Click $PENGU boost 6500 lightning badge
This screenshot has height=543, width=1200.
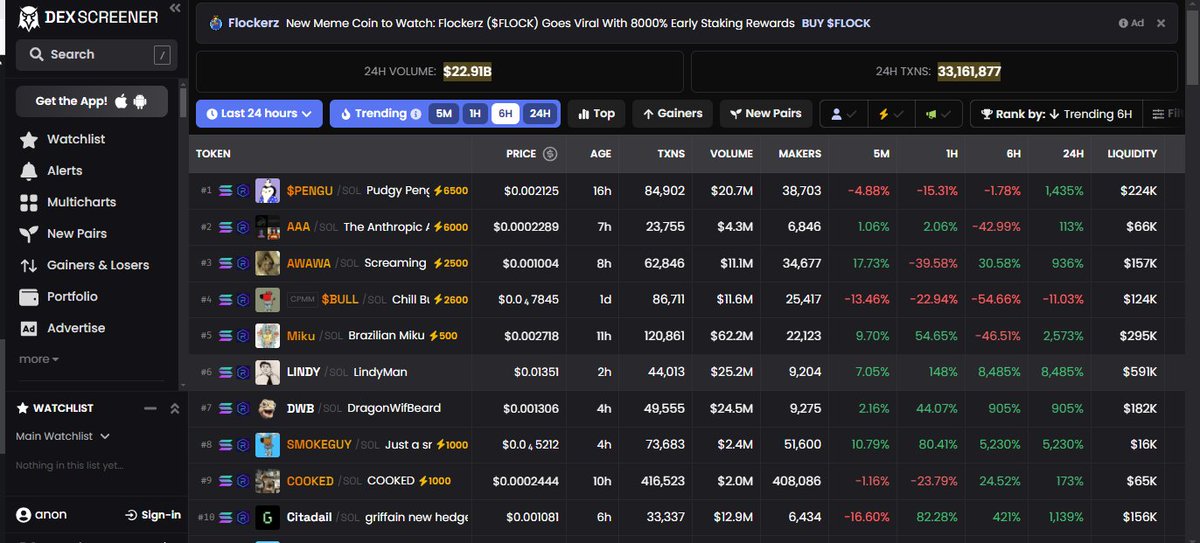[x=450, y=190]
